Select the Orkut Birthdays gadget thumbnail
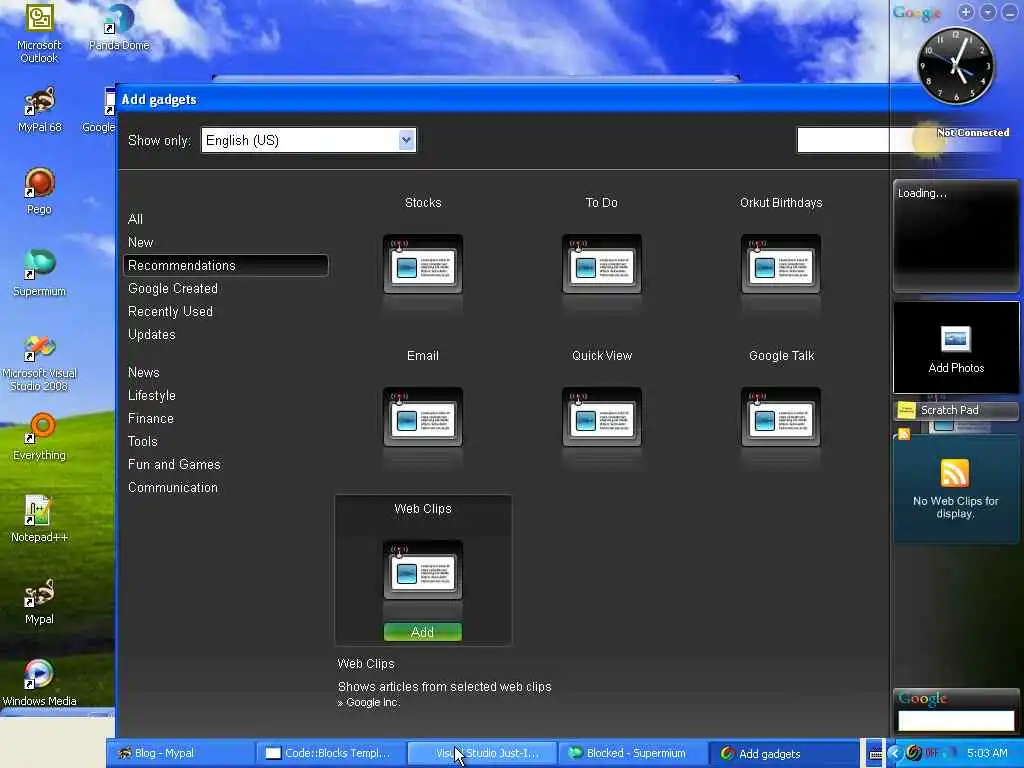The image size is (1024, 768). pos(780,264)
